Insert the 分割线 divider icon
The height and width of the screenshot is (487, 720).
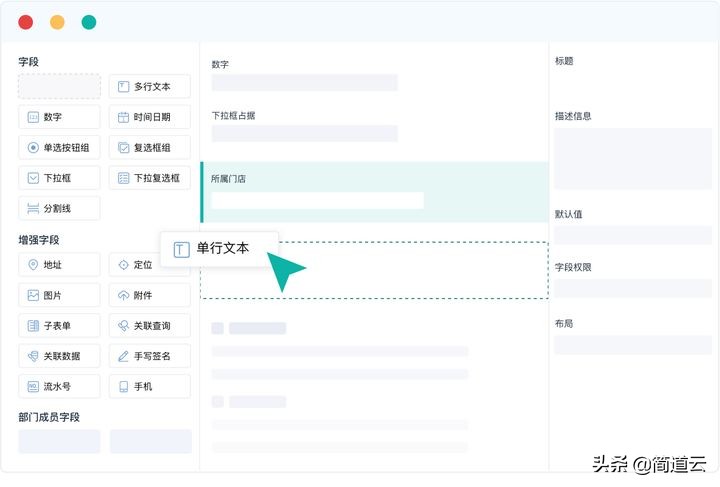pyautogui.click(x=33, y=208)
